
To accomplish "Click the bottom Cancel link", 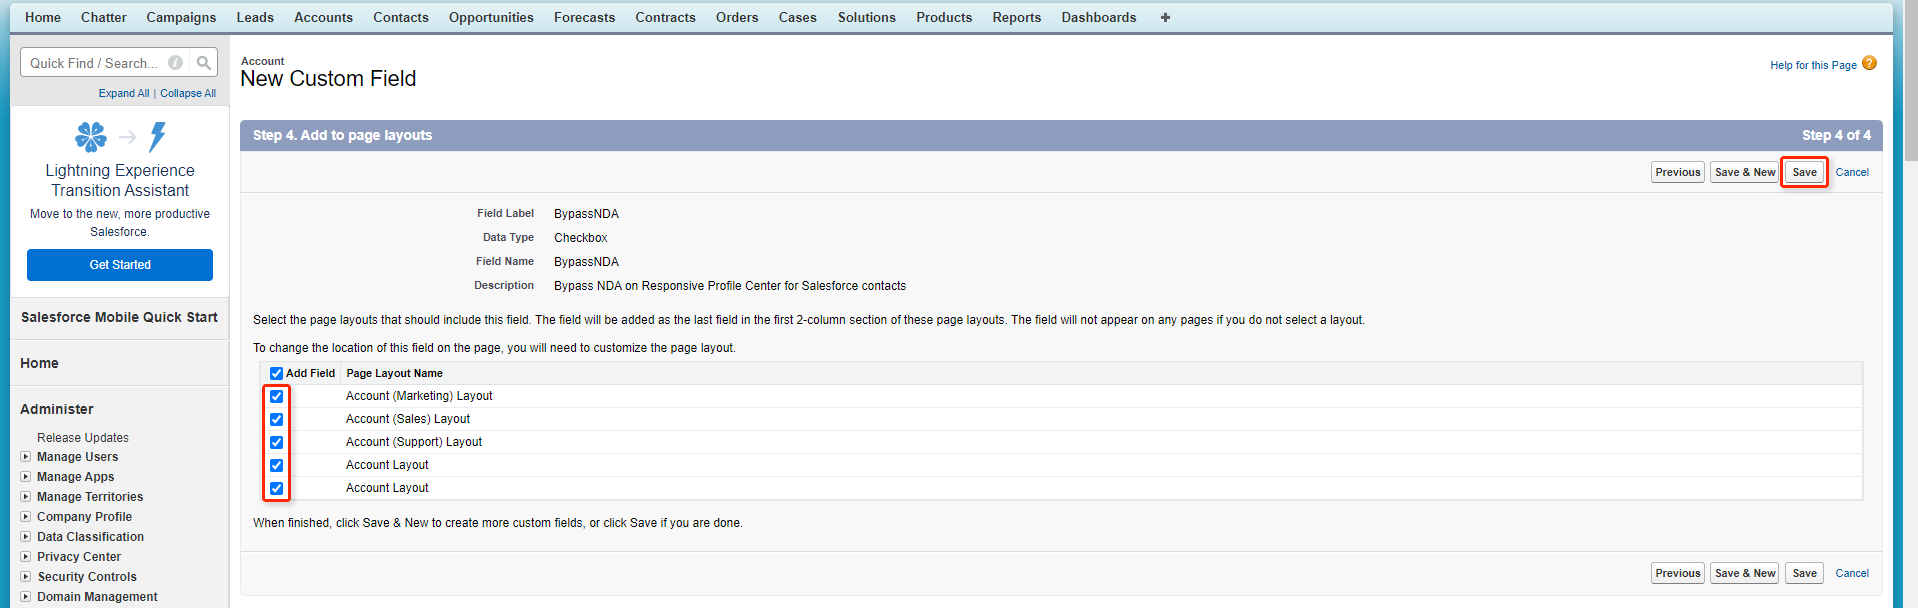I will click(1852, 573).
